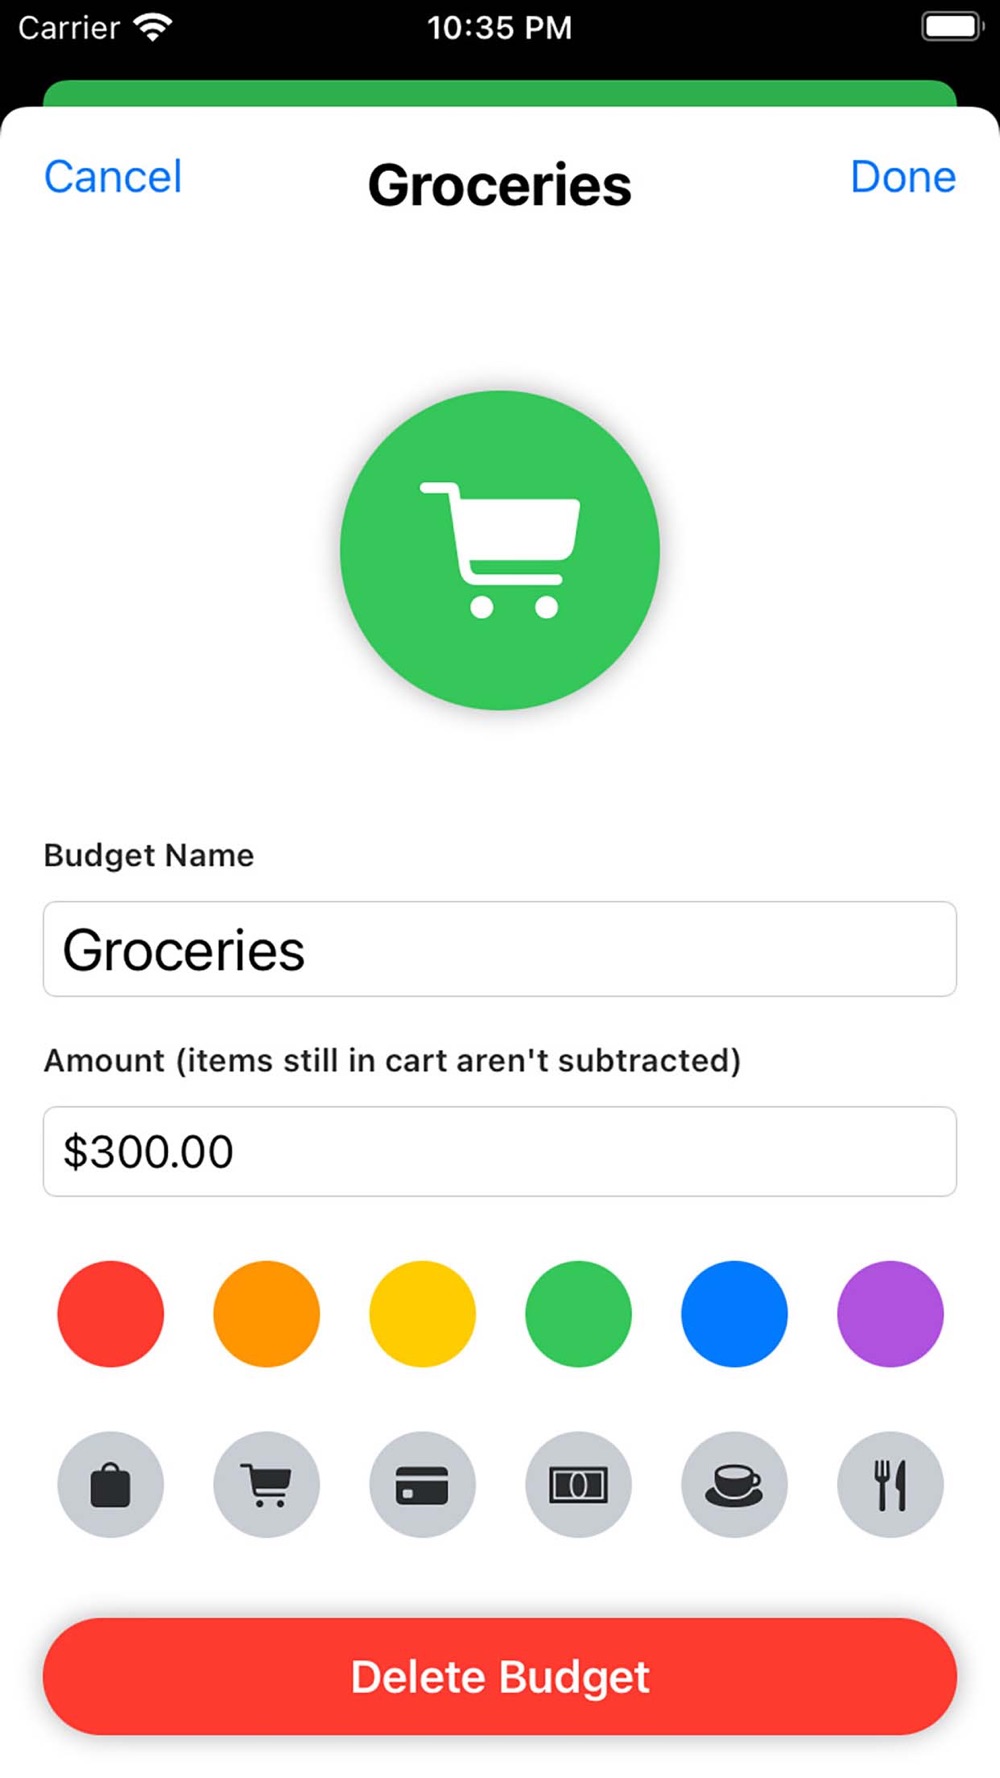Image resolution: width=1000 pixels, height=1778 pixels.
Task: Choose the shopping cart icon option
Action: tap(267, 1485)
